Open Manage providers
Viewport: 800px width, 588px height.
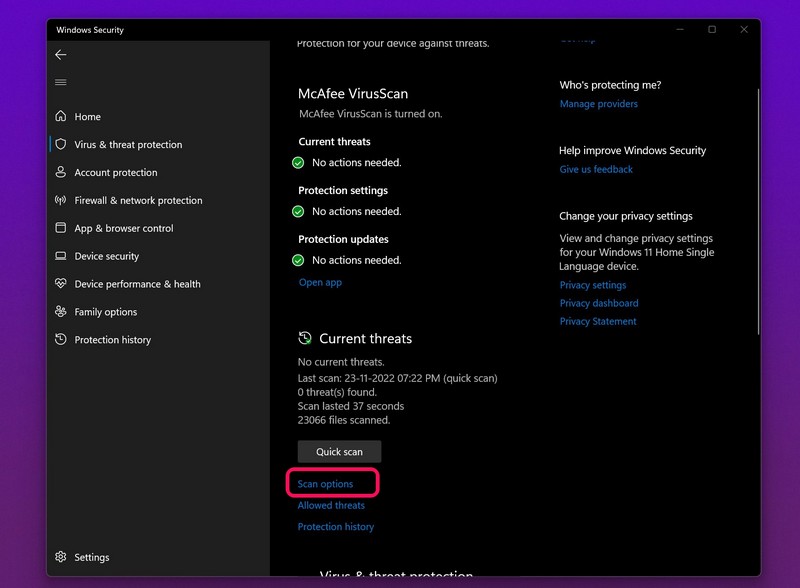597,103
